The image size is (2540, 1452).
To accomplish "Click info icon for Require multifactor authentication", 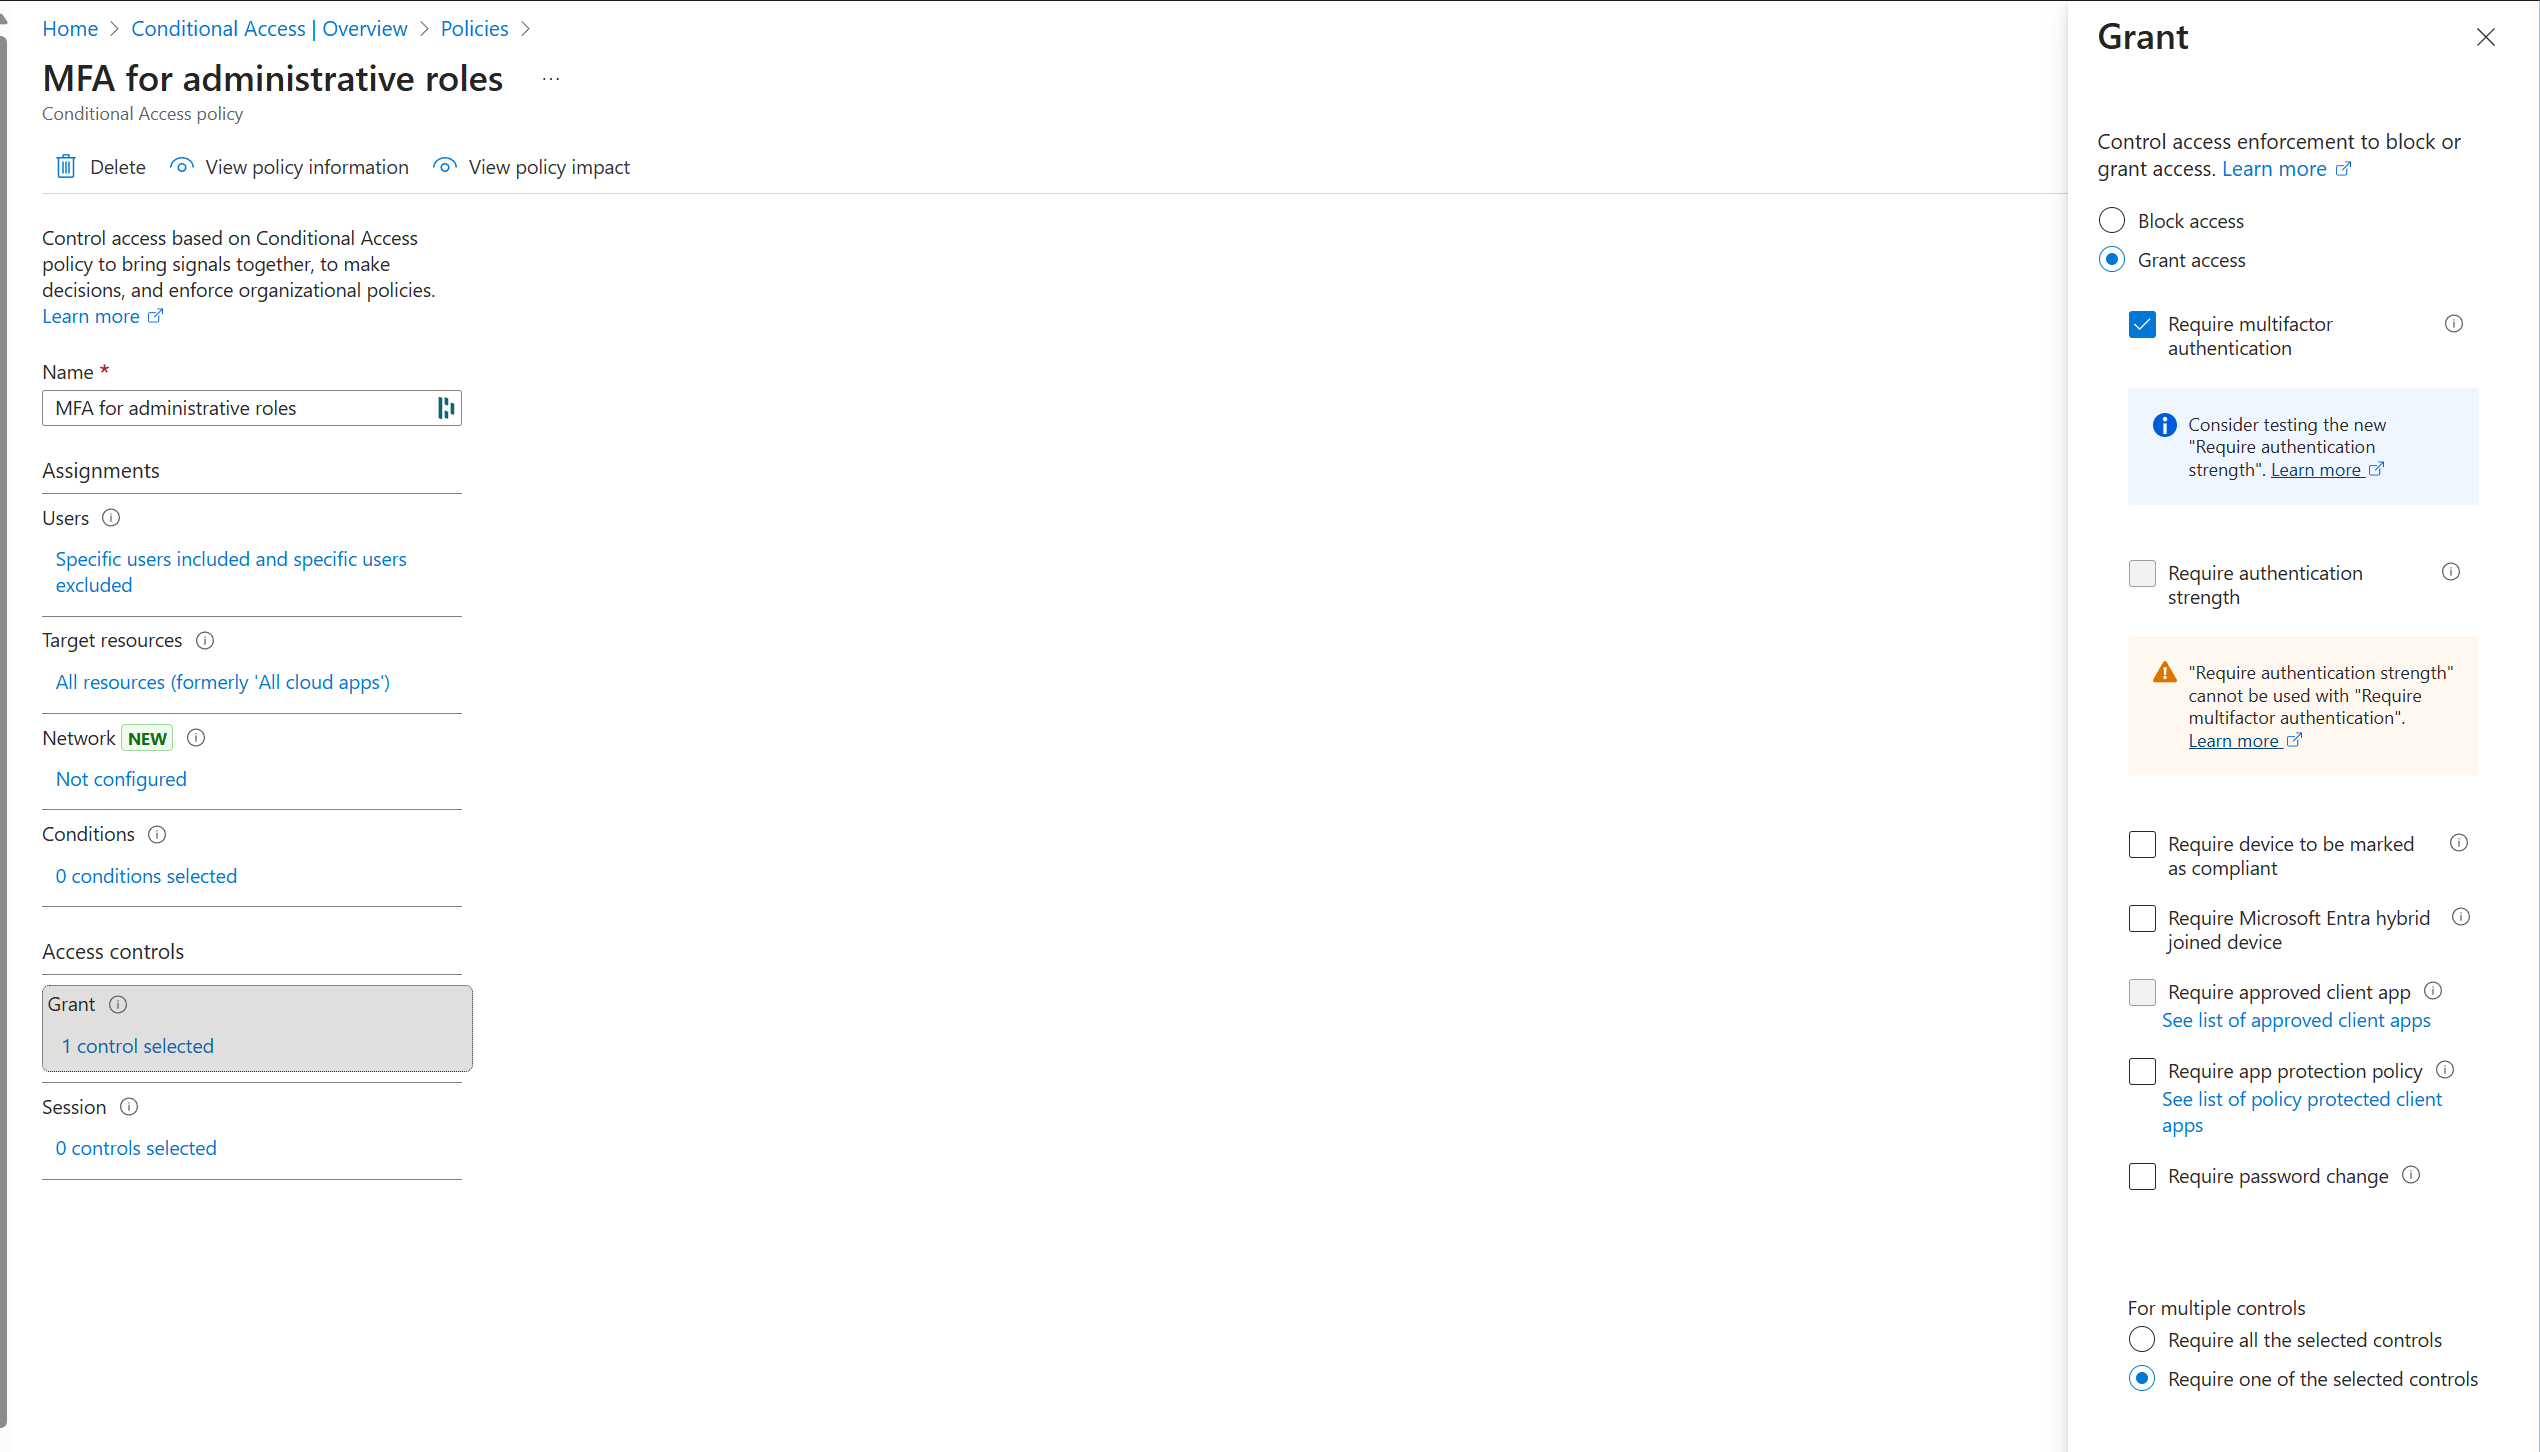I will (x=2453, y=324).
